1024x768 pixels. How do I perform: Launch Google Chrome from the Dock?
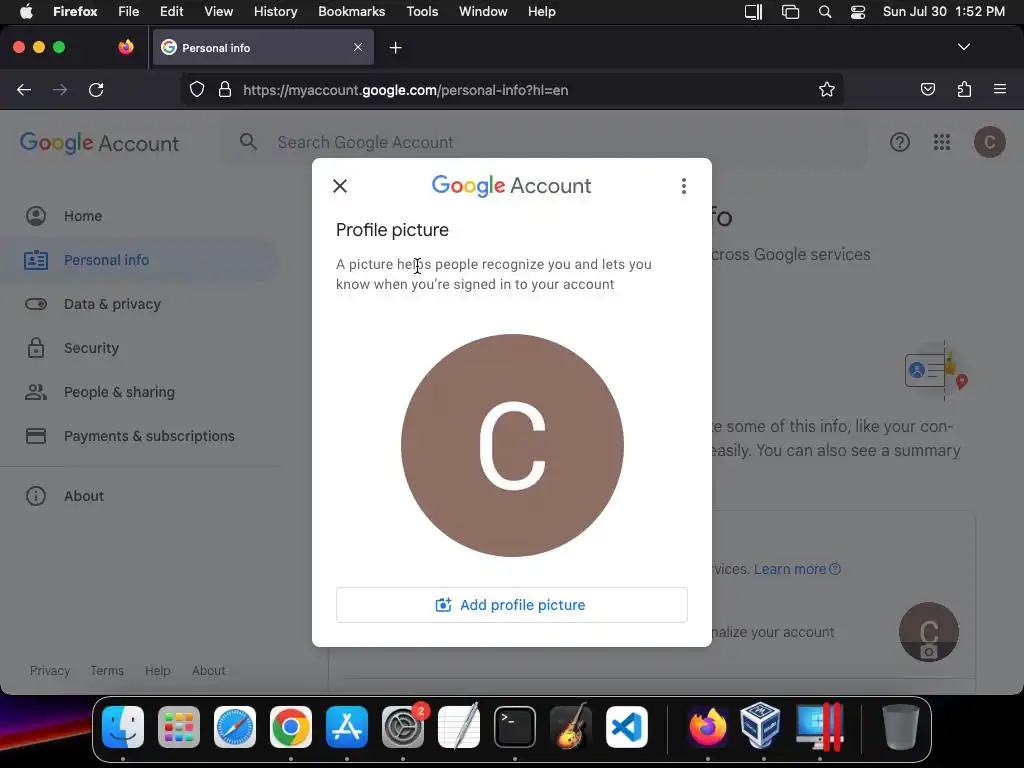(x=291, y=727)
